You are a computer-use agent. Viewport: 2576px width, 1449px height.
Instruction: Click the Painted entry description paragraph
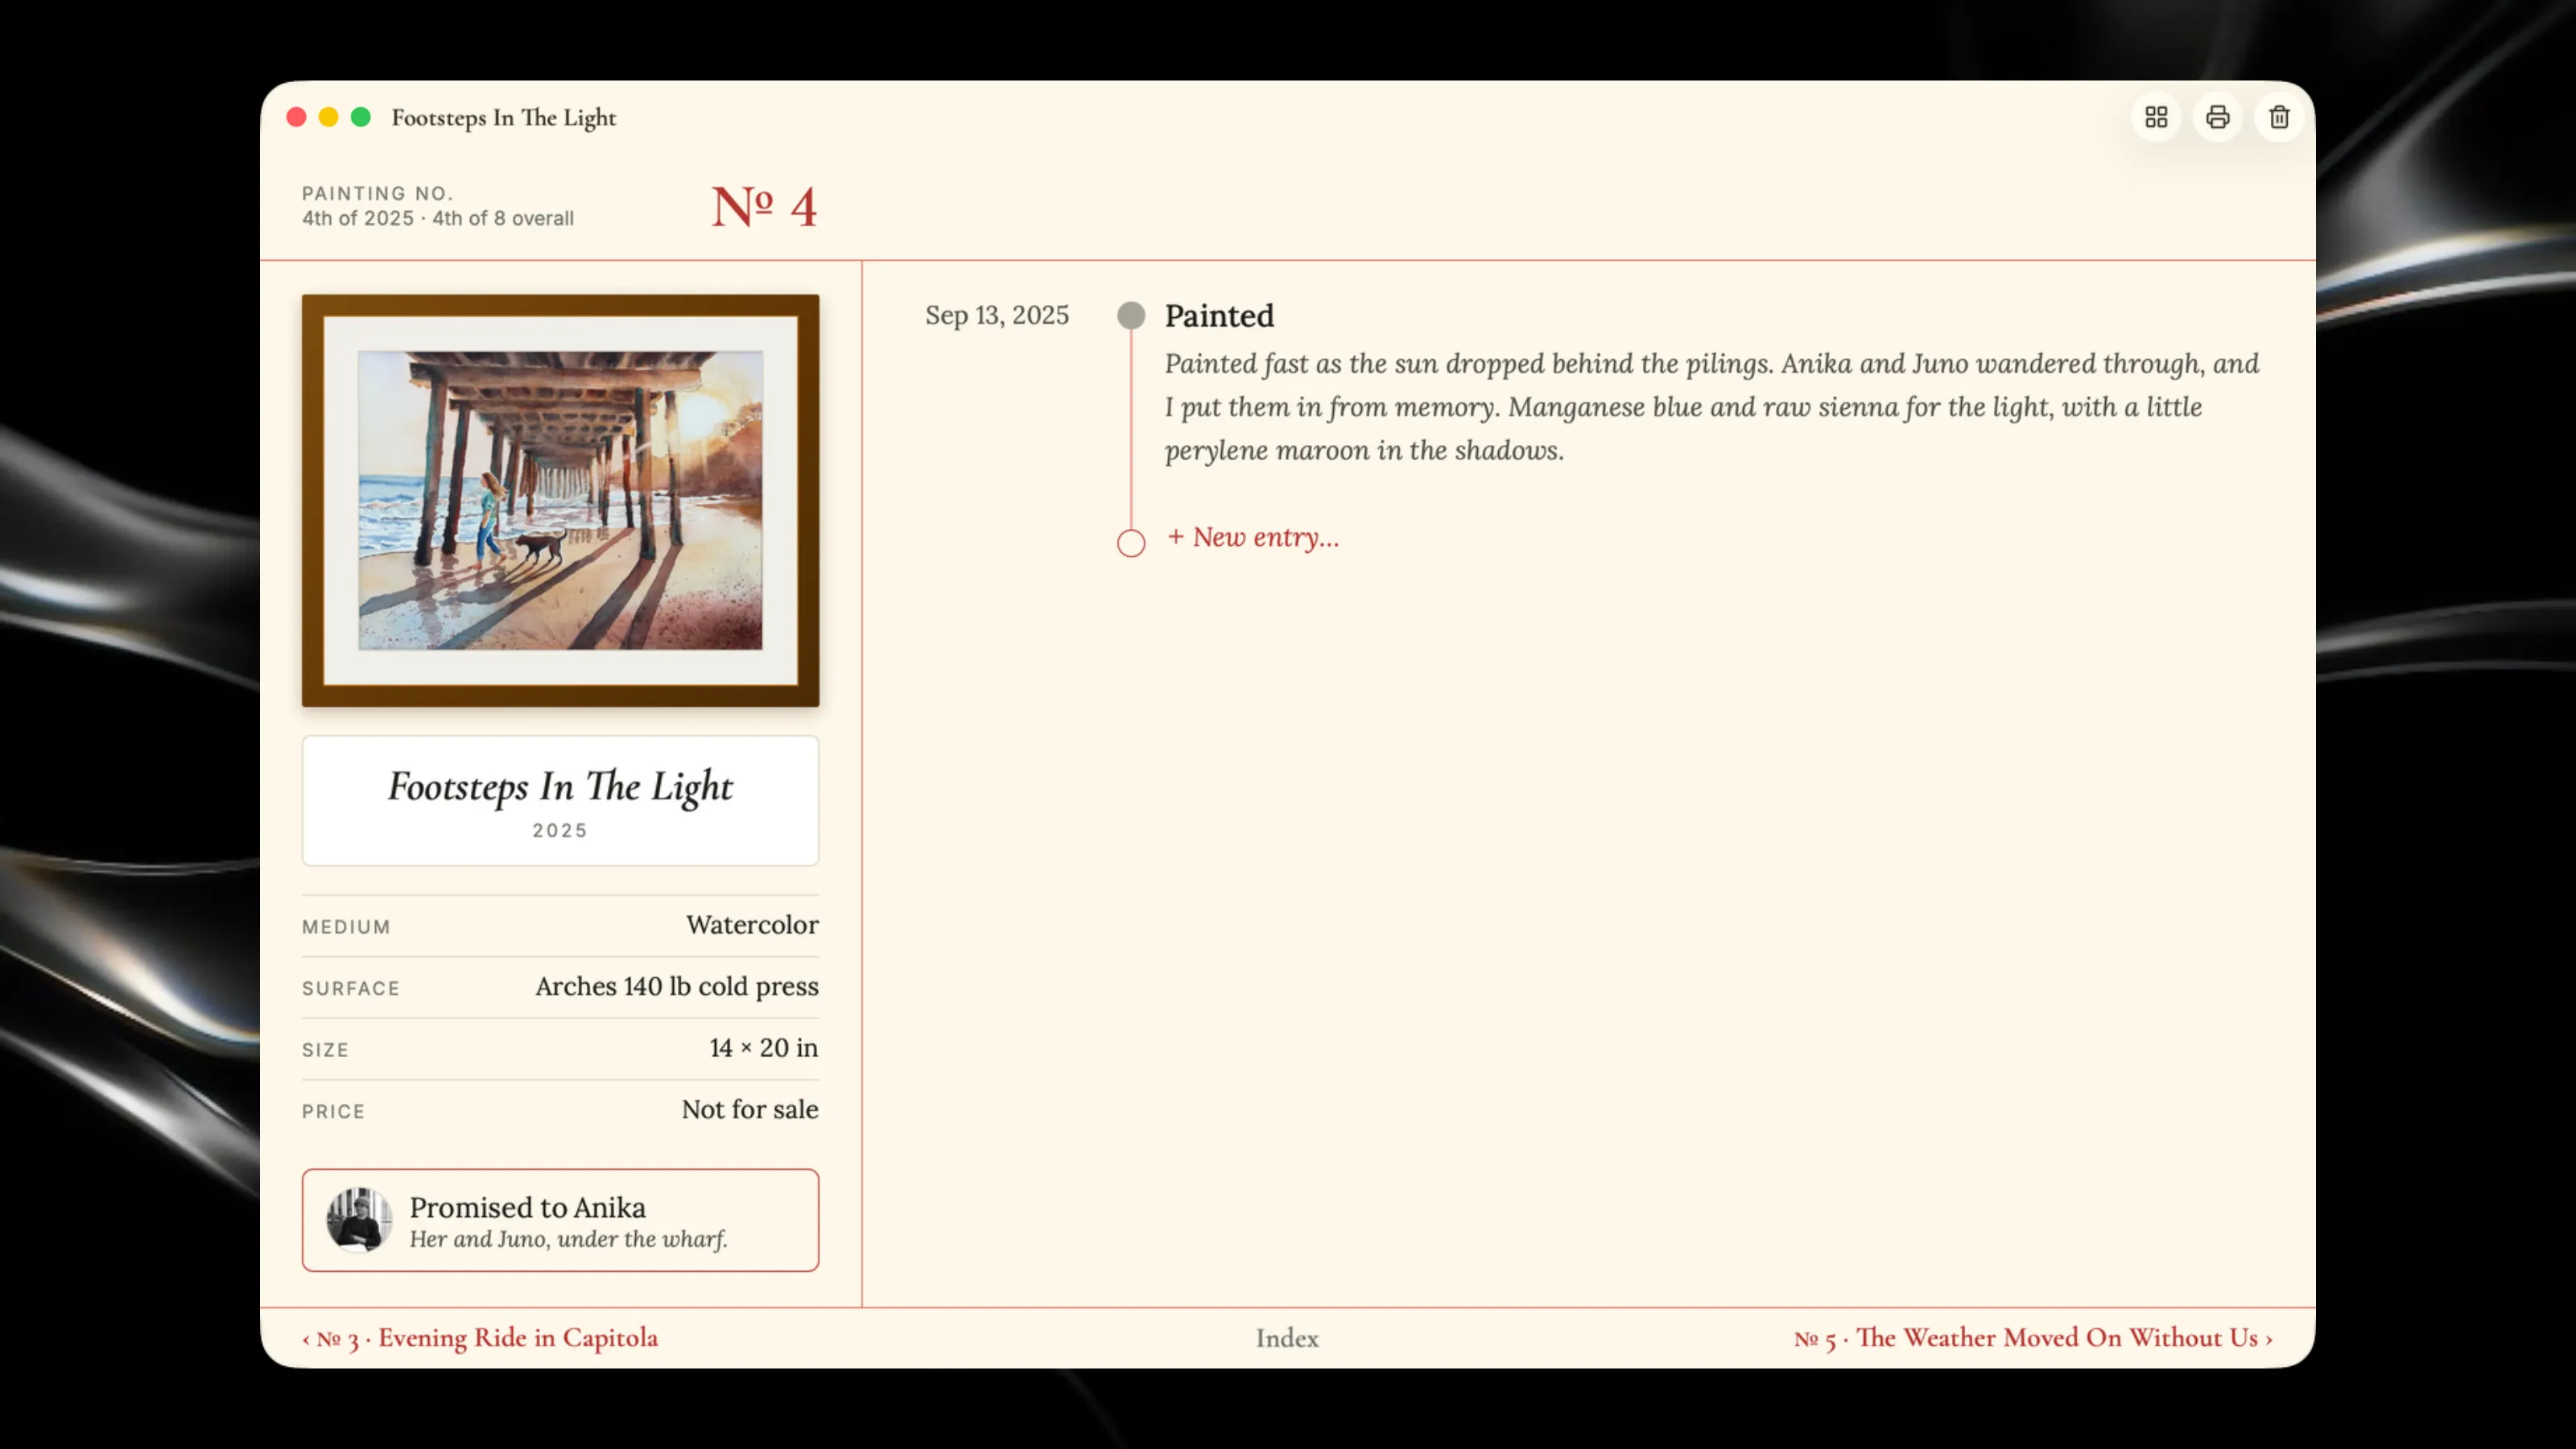1711,407
